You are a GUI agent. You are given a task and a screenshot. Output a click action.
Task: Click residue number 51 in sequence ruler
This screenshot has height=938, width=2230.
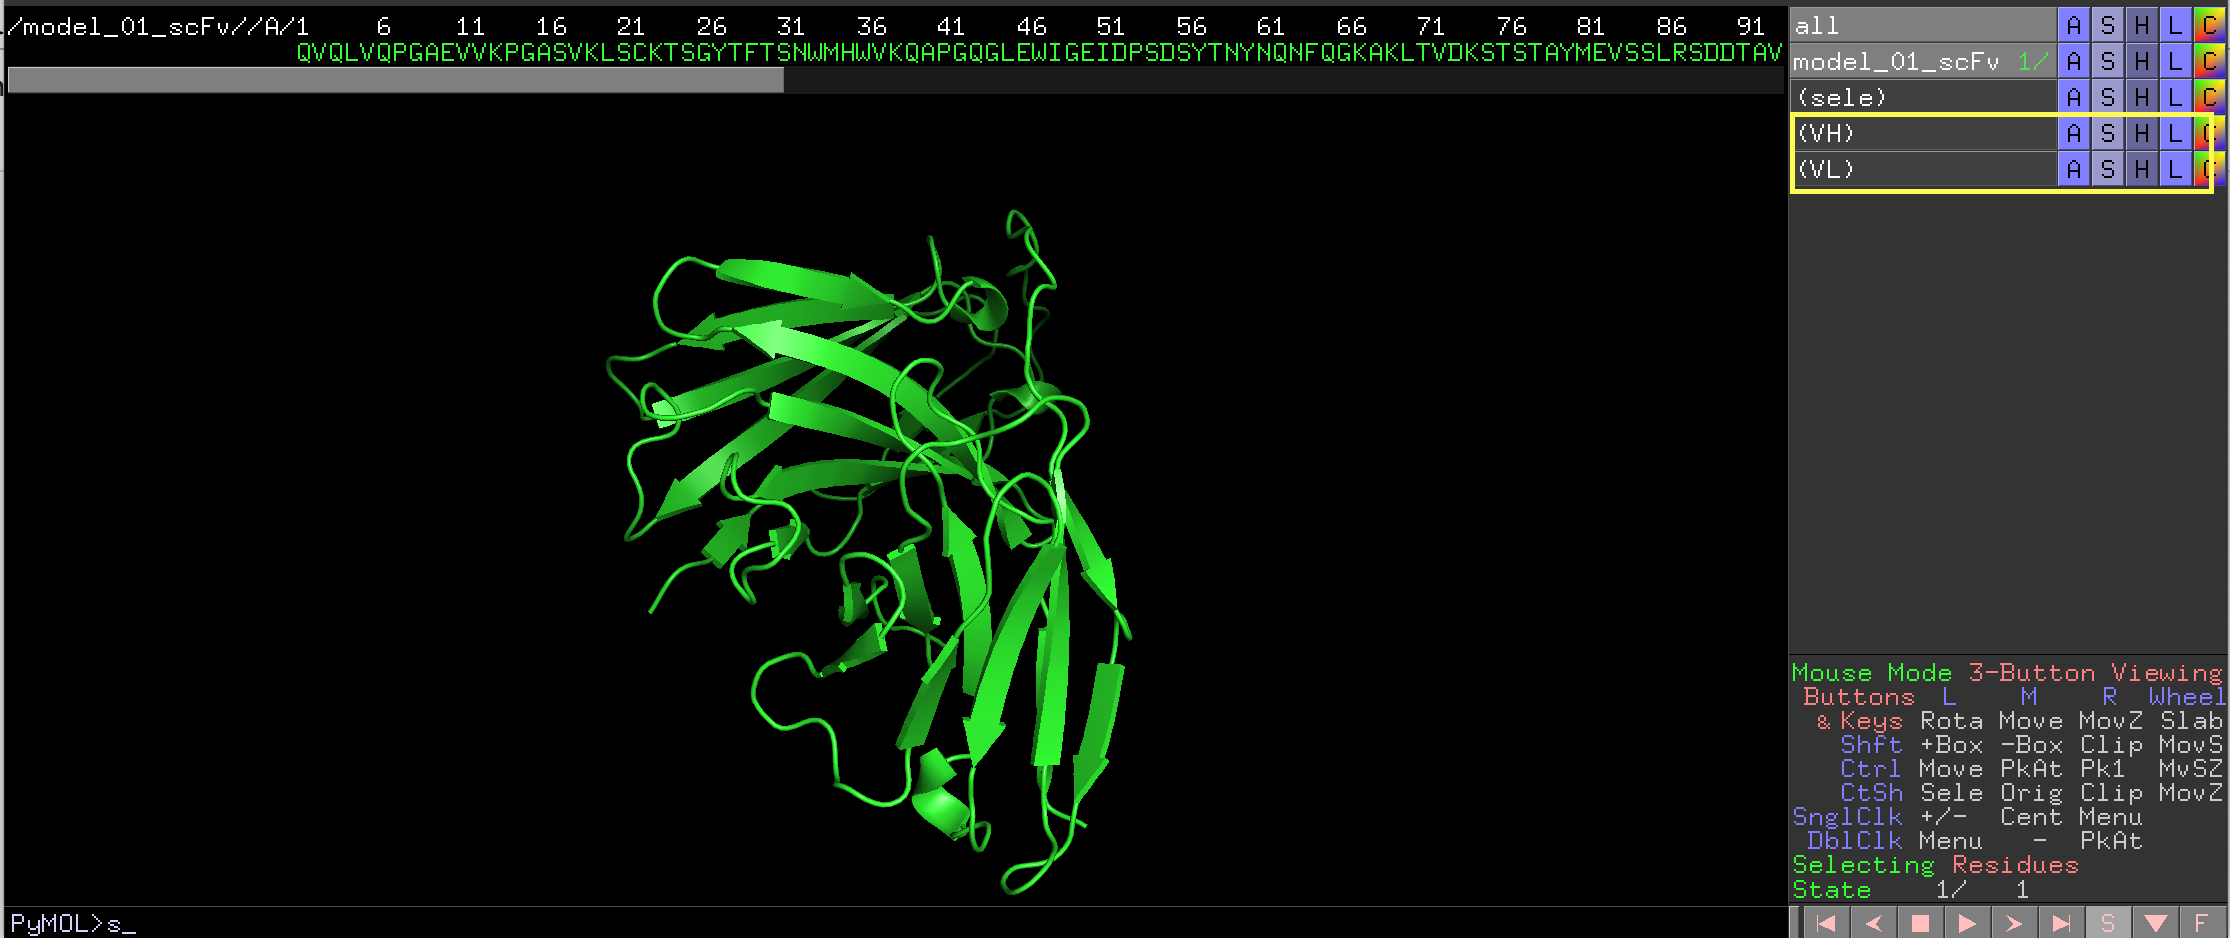coord(1110,26)
